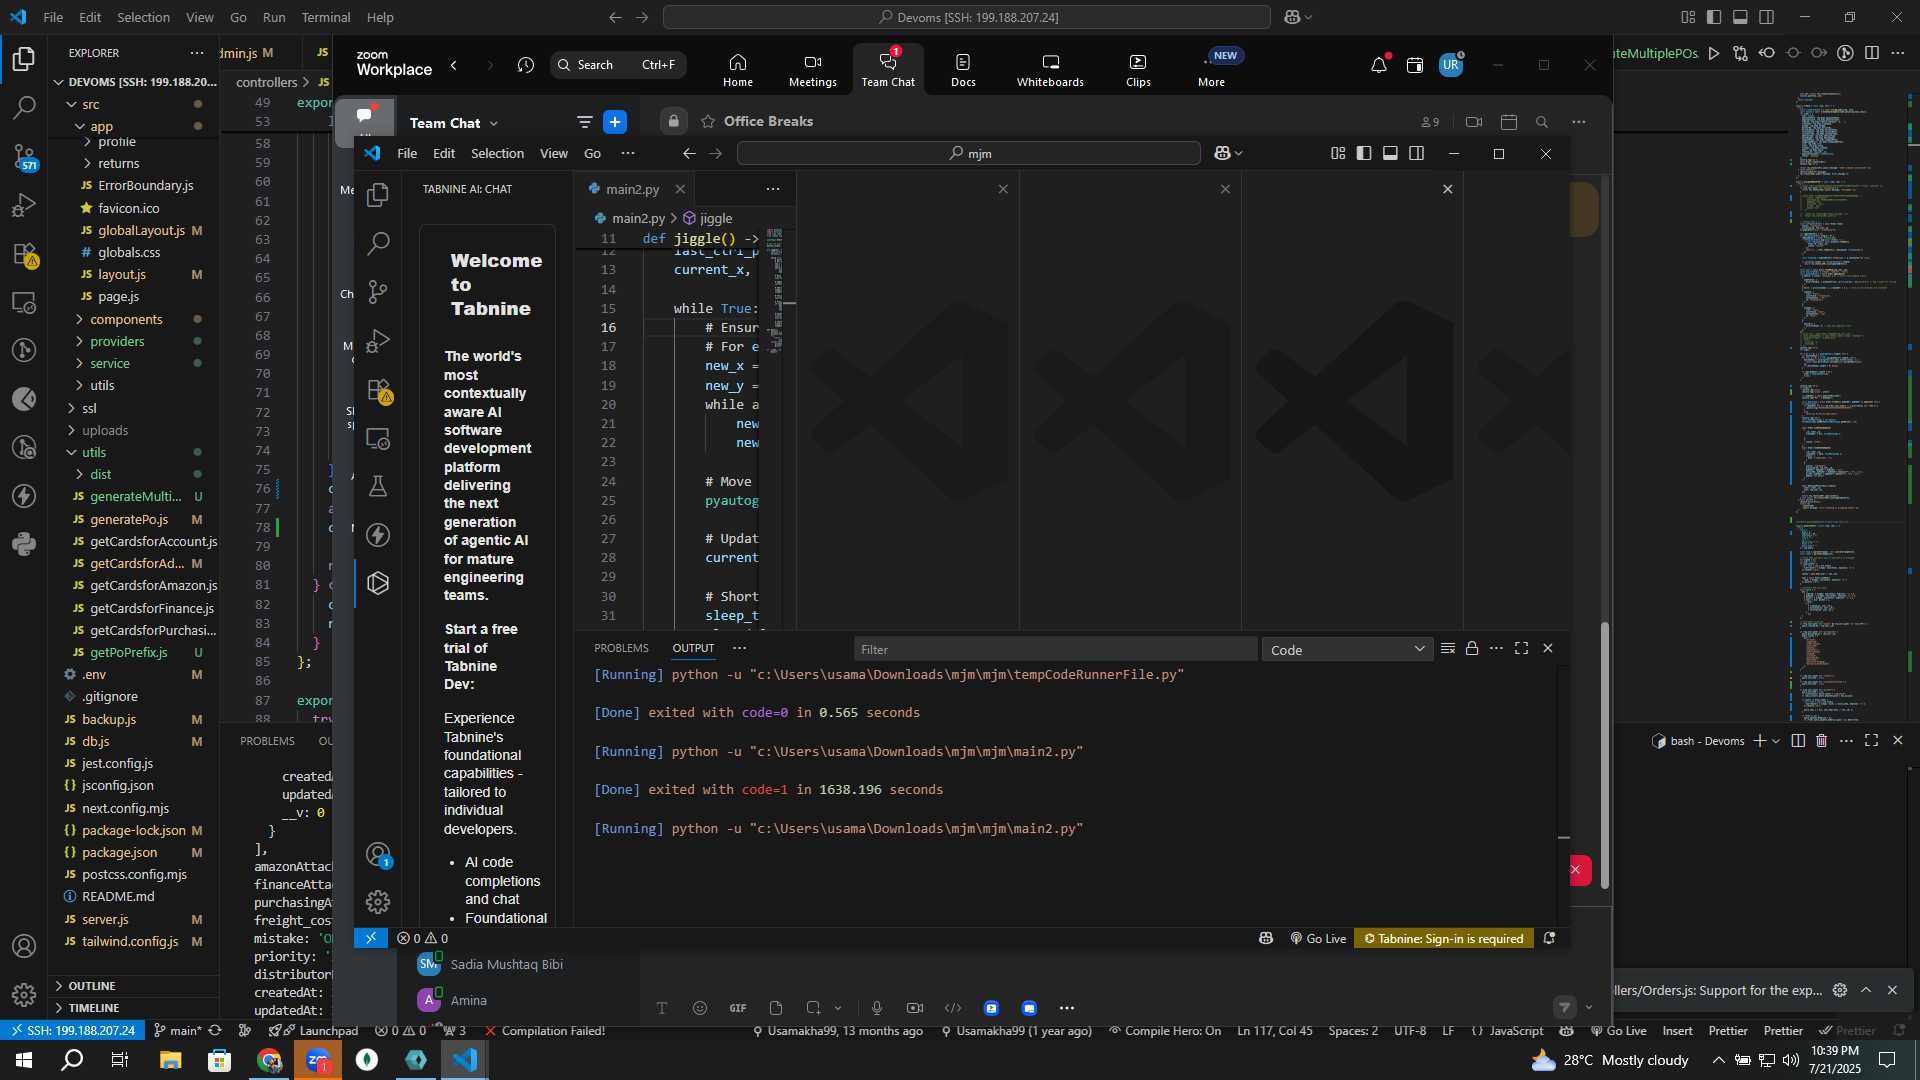This screenshot has width=1920, height=1080.
Task: Collapse the src folder in Explorer
Action: 91,104
